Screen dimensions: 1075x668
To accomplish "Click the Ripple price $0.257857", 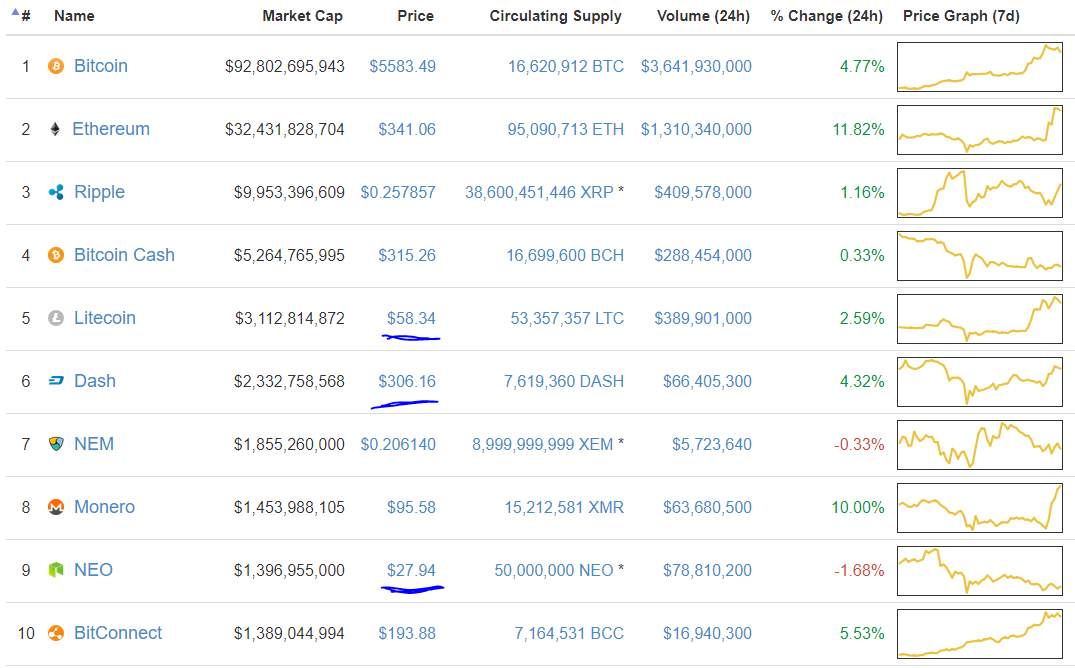I will click(x=398, y=193).
